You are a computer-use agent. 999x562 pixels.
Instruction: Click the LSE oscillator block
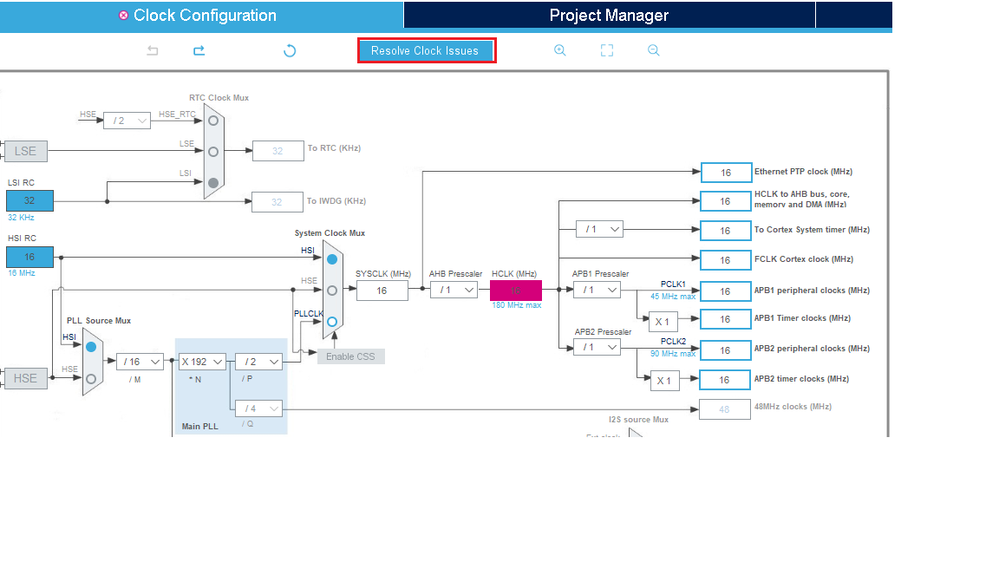25,151
